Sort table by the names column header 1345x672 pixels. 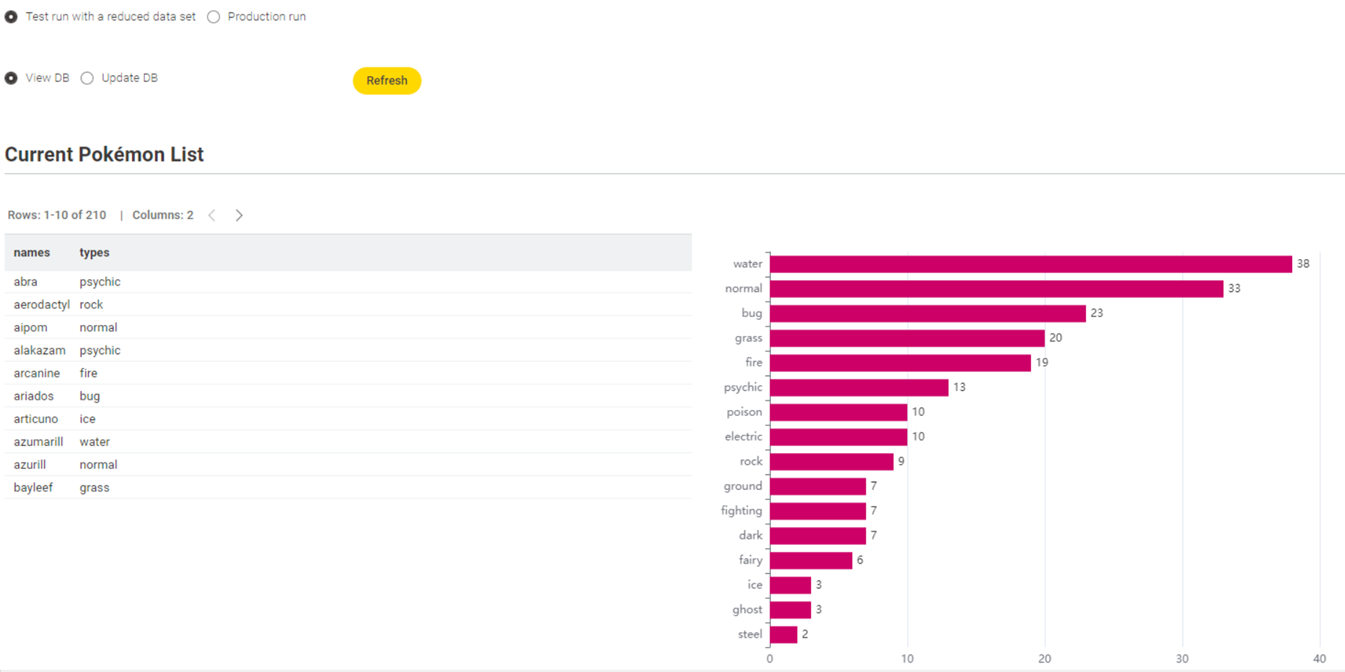click(x=32, y=253)
